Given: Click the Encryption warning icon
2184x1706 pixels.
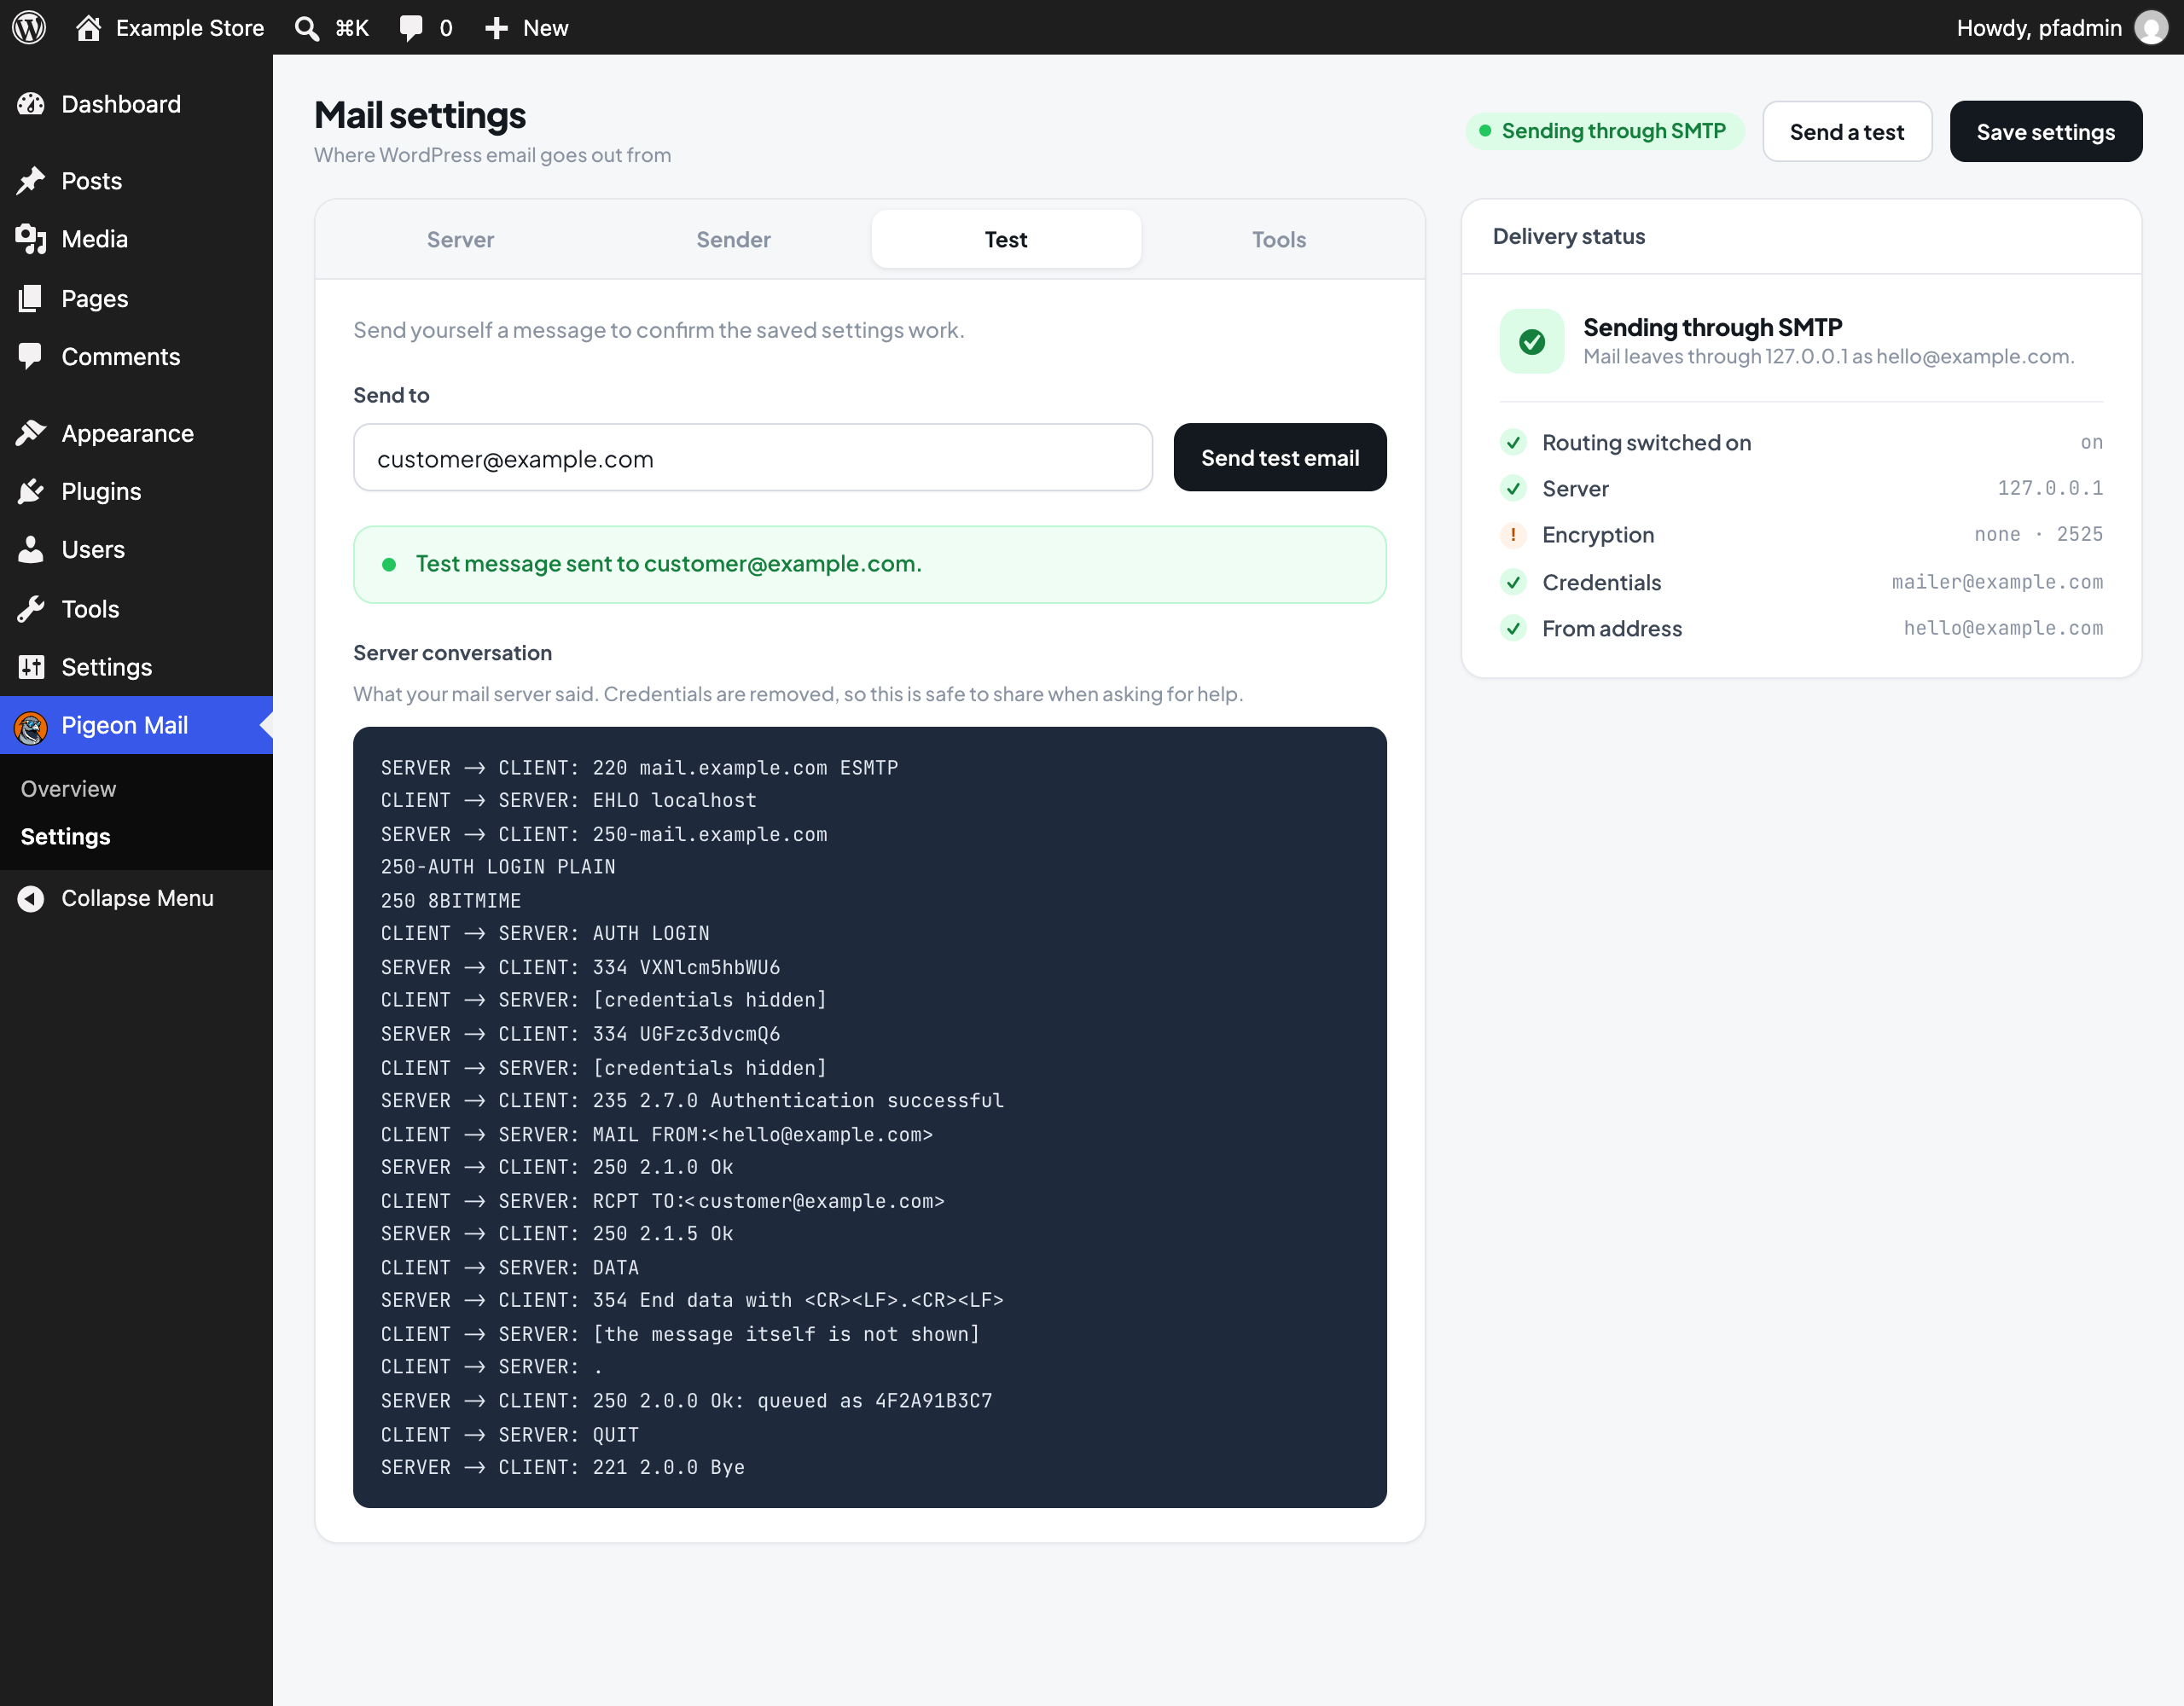Looking at the screenshot, I should 1513,535.
